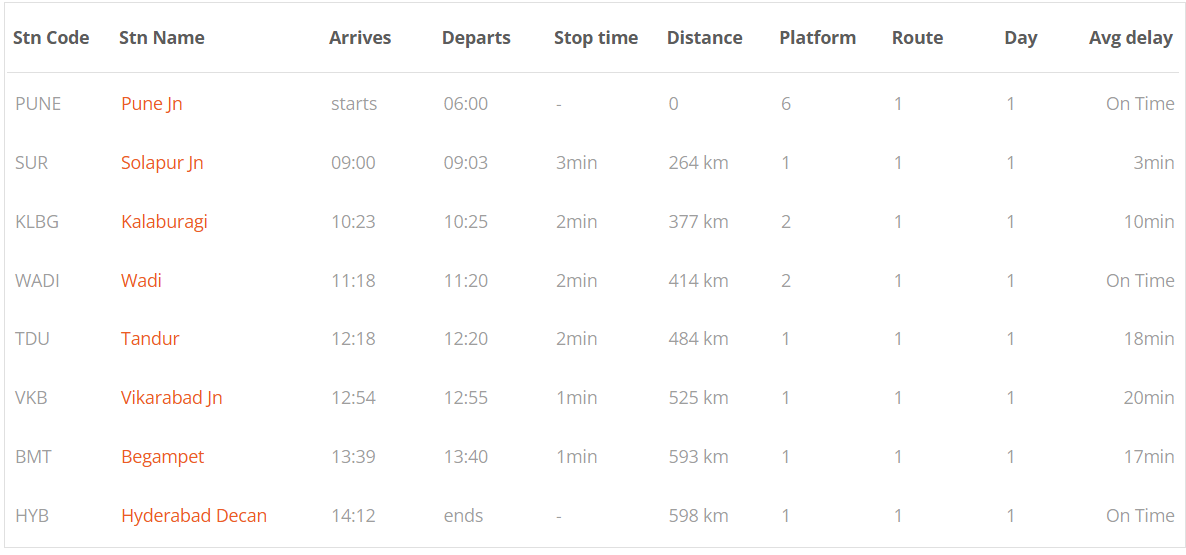Click the Vikarabad Jn link

click(172, 398)
